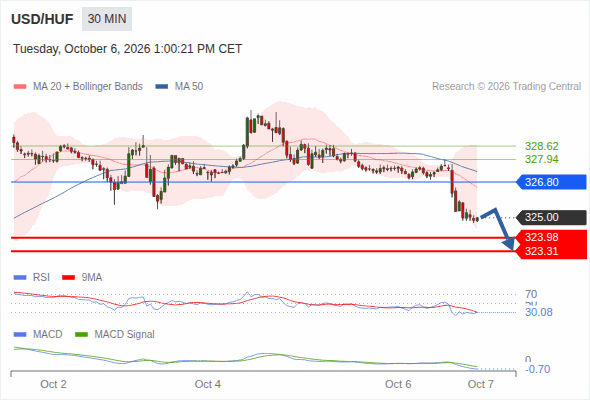The height and width of the screenshot is (400, 590).
Task: Click the blue 326.80 pivot price tag
Action: tap(551, 182)
